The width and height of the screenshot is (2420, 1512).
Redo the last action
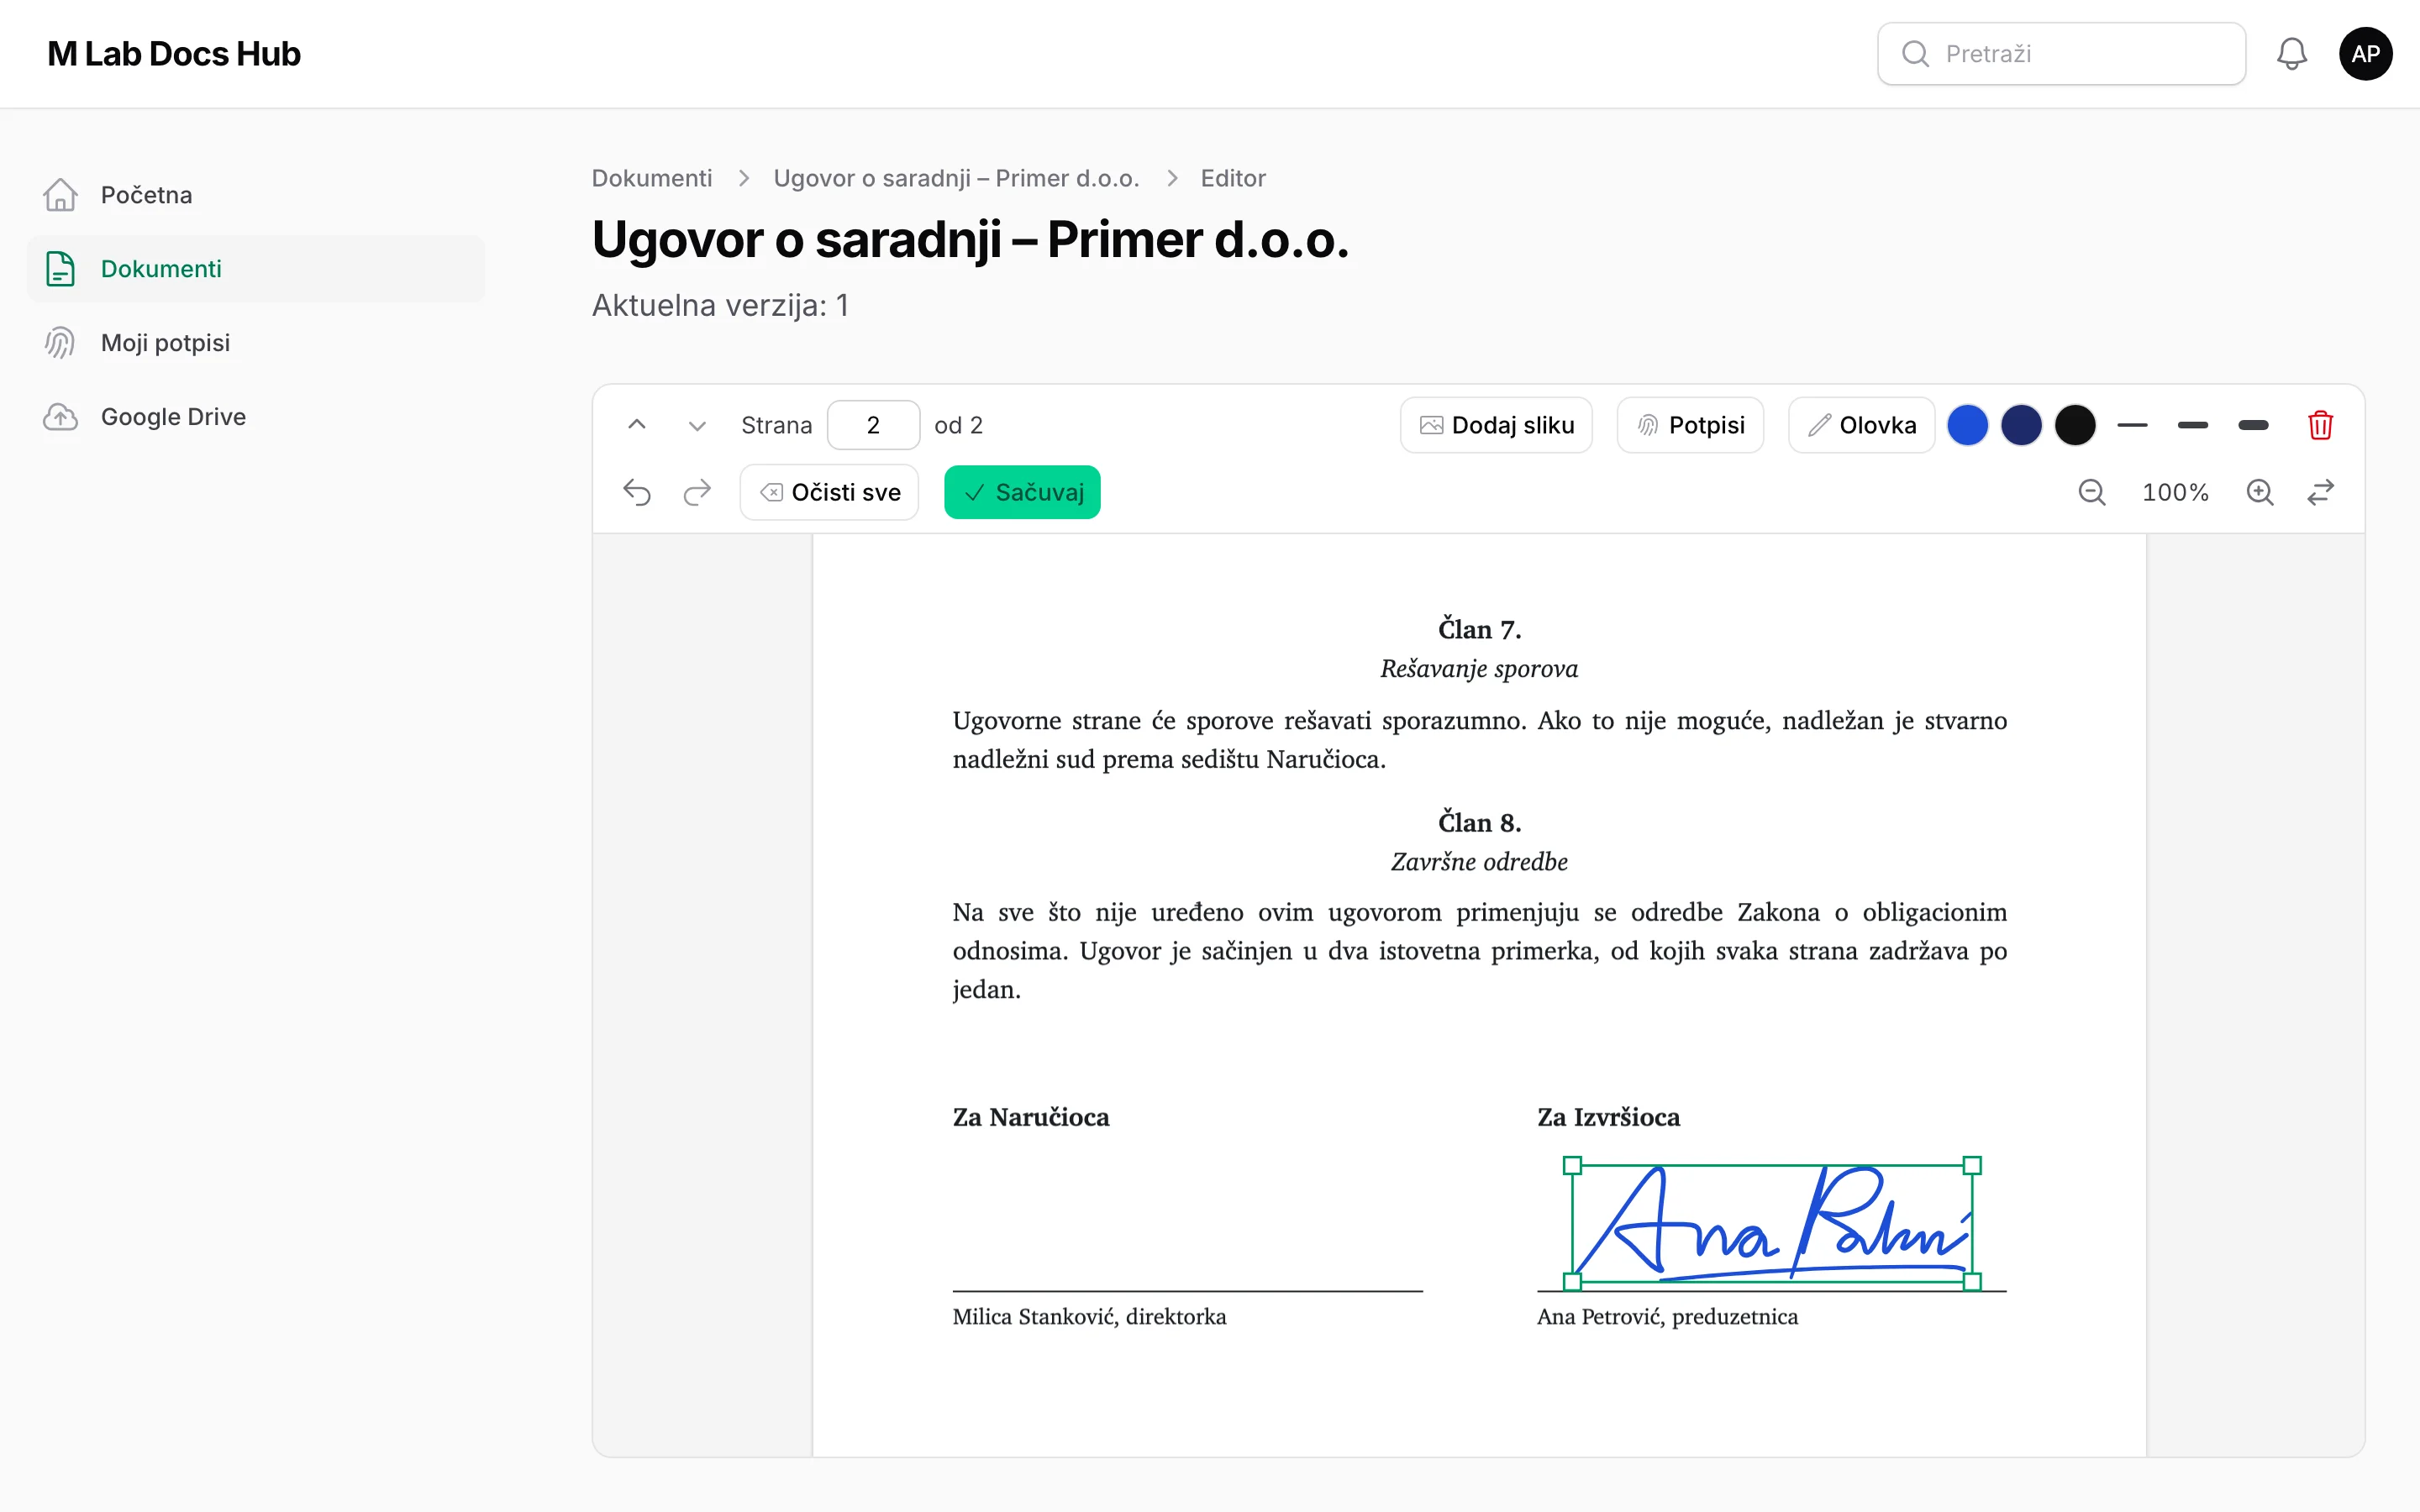(x=697, y=492)
